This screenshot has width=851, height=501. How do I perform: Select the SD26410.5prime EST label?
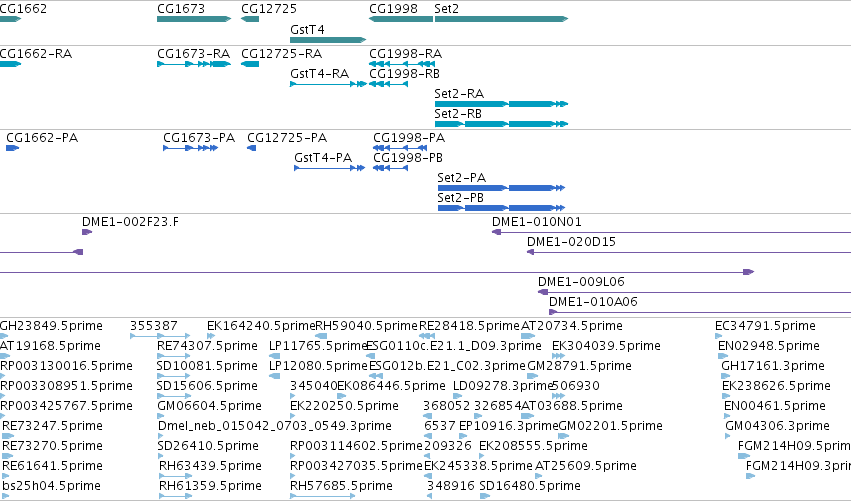pyautogui.click(x=208, y=447)
